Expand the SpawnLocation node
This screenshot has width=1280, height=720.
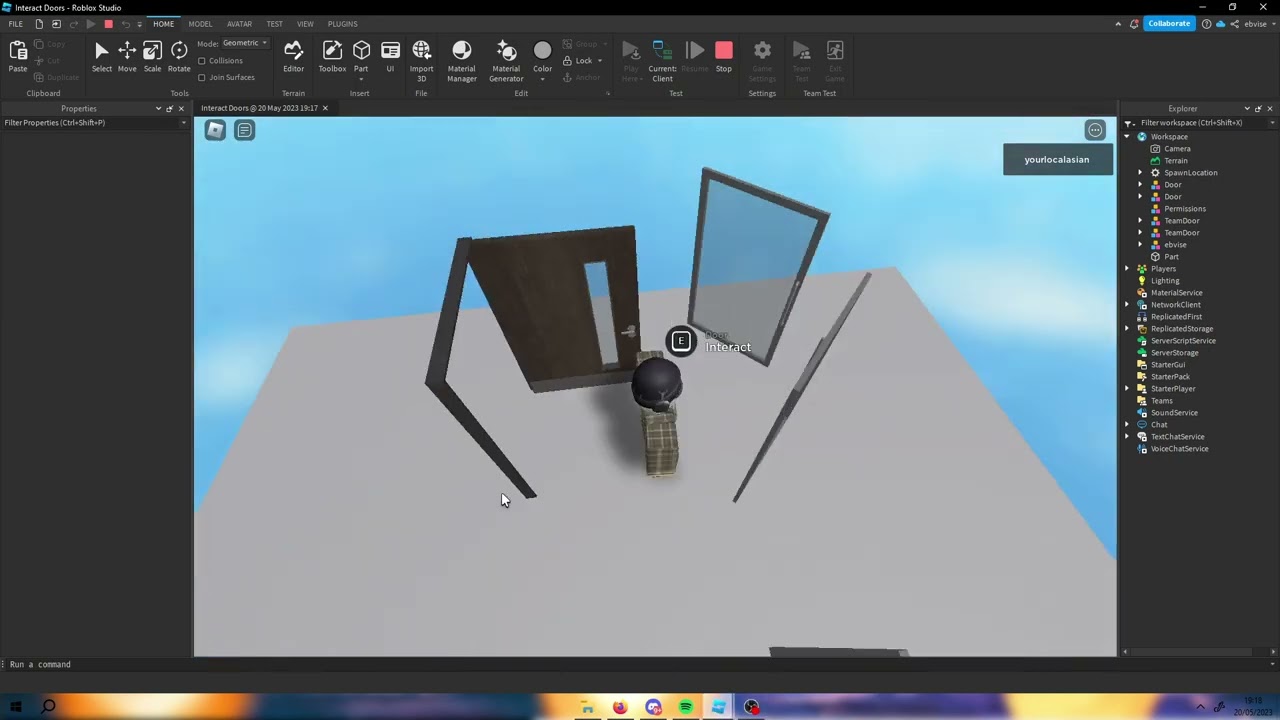coord(1140,173)
